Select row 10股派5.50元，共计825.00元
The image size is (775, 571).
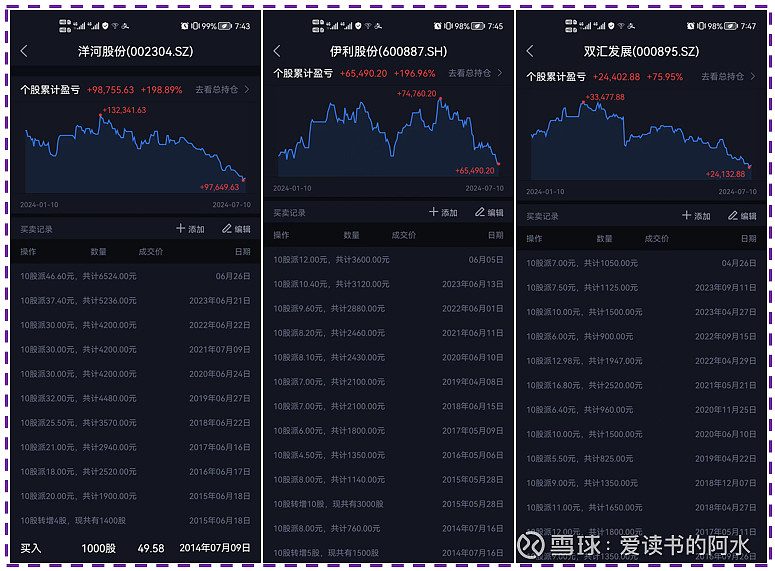pos(641,458)
